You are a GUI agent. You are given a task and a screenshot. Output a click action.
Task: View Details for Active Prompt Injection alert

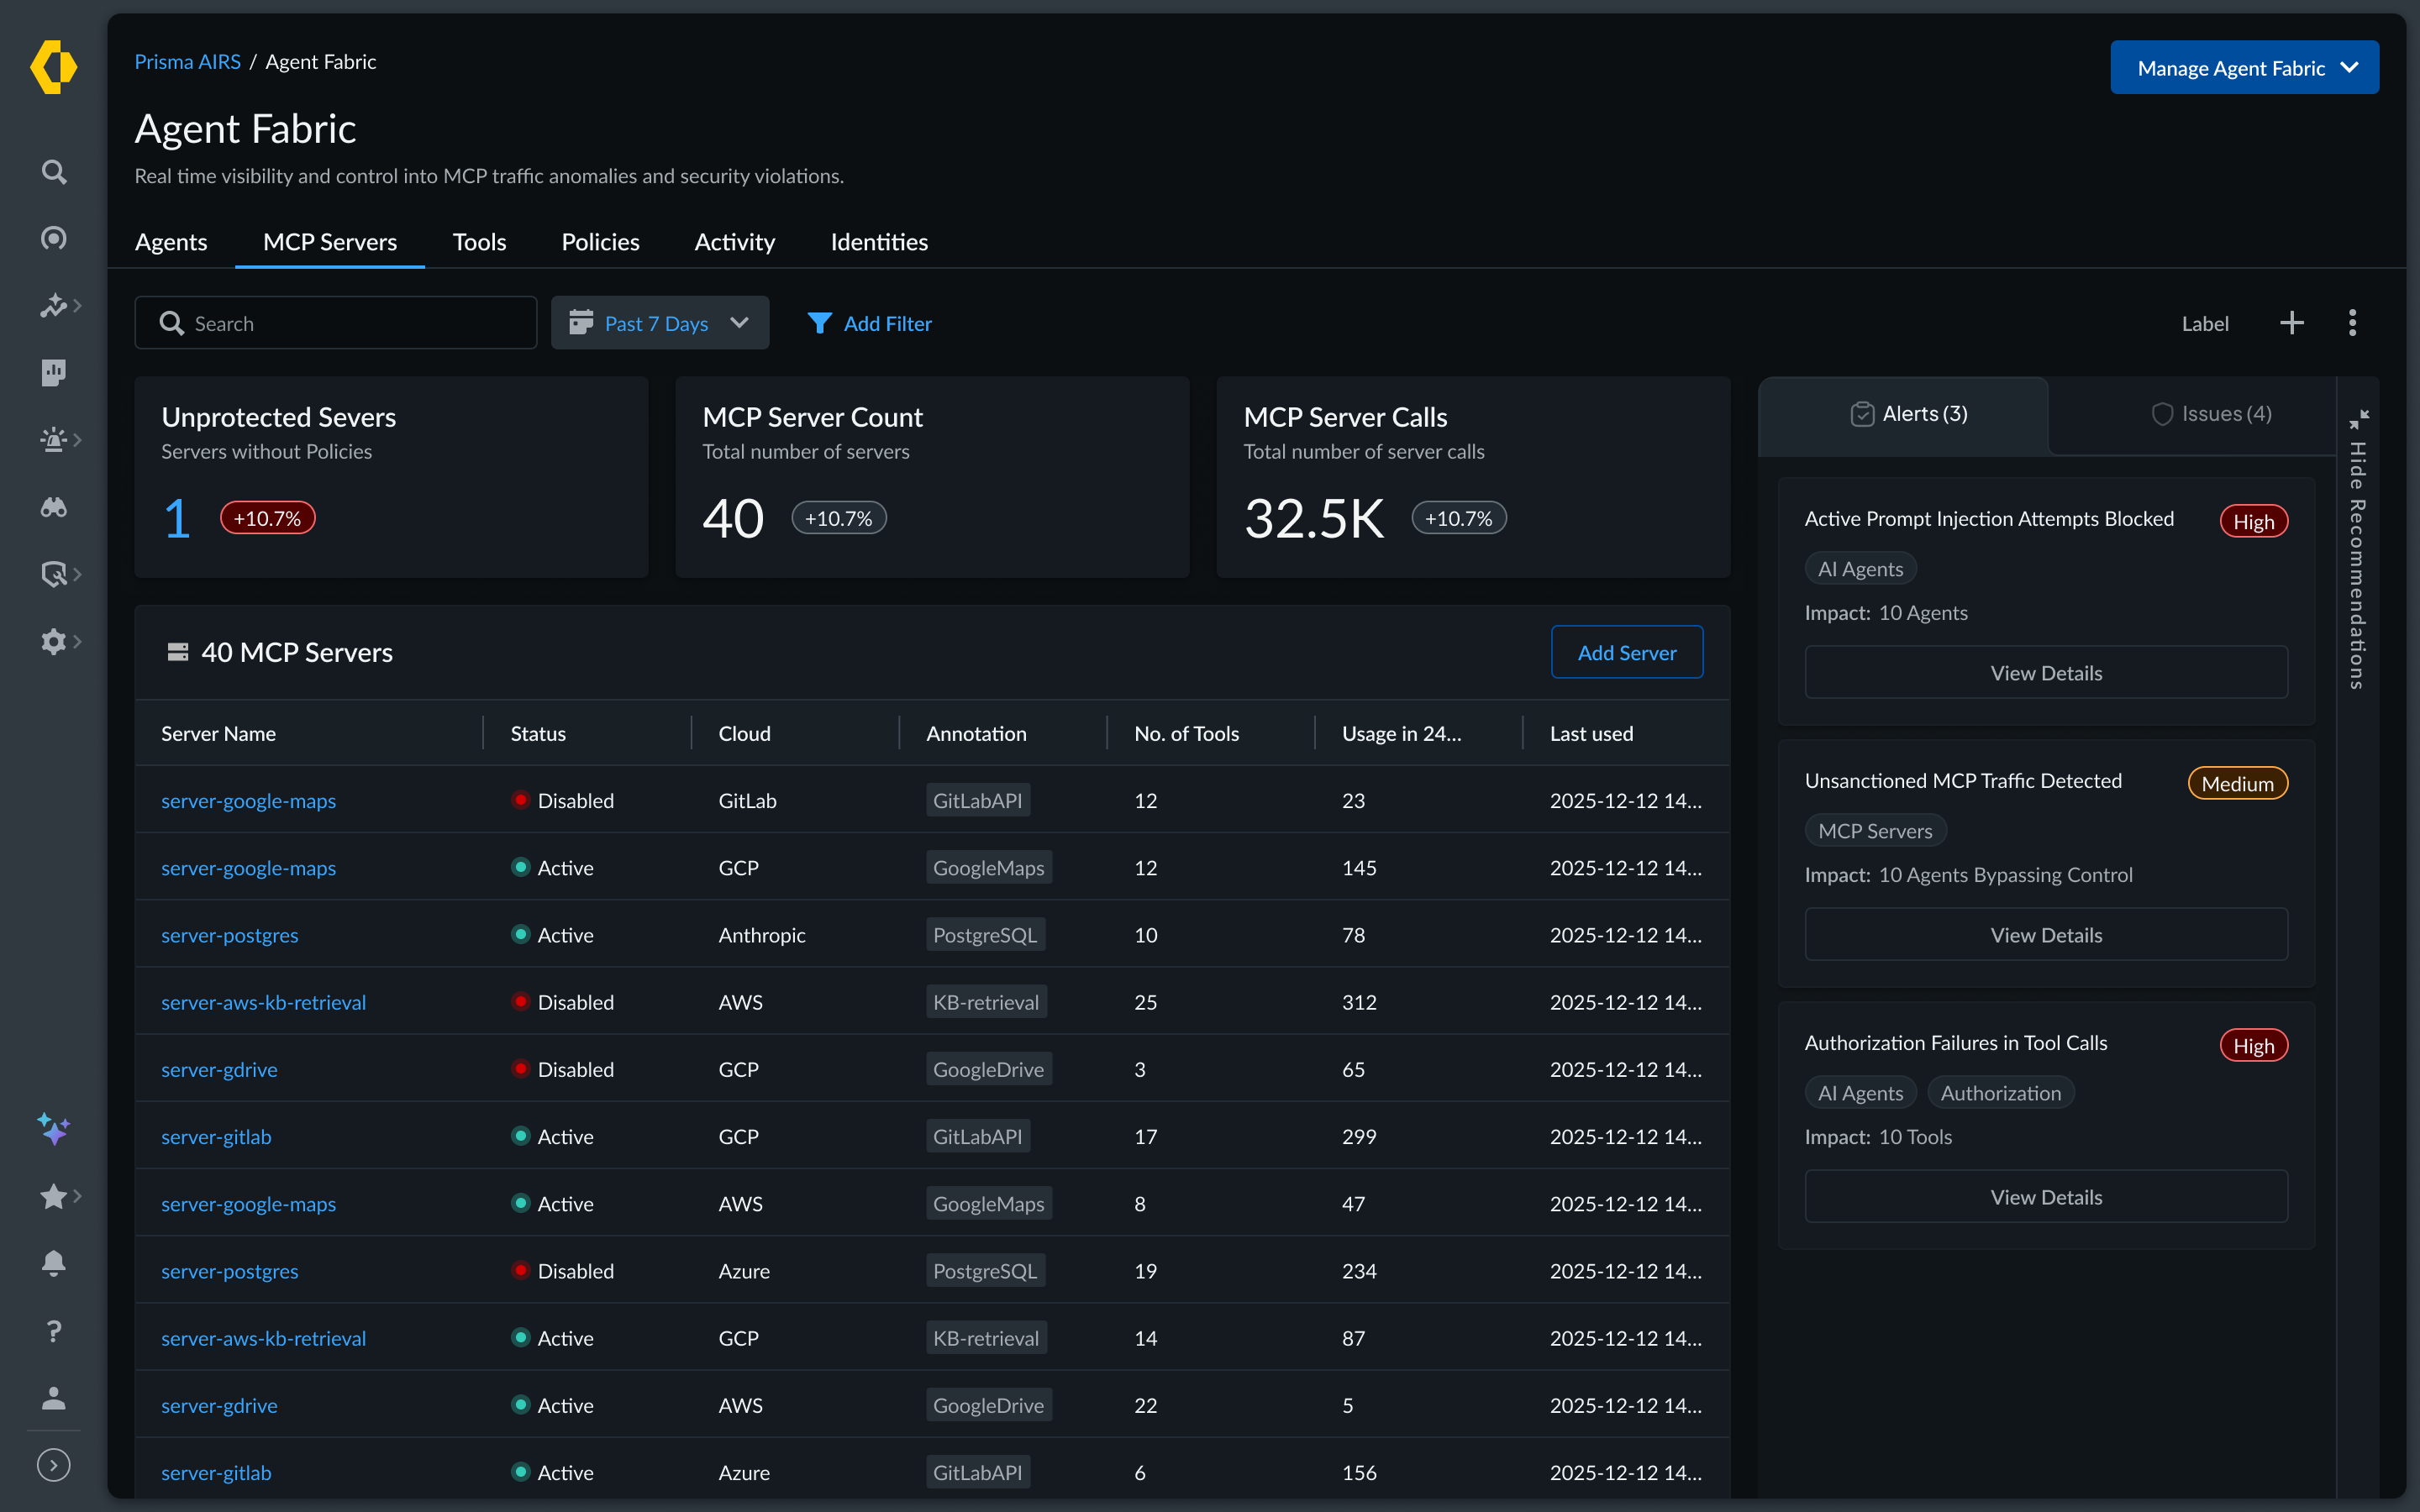2046,672
